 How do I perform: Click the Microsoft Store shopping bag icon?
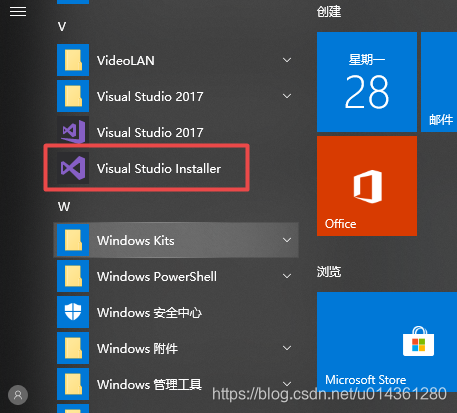418,341
